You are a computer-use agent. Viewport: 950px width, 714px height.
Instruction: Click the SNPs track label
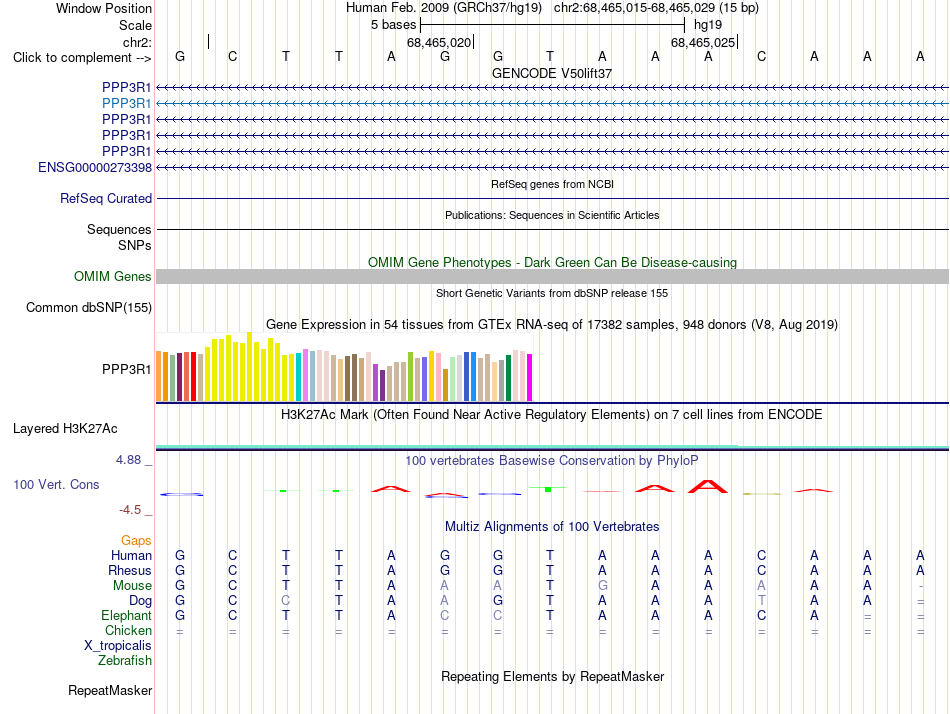135,245
